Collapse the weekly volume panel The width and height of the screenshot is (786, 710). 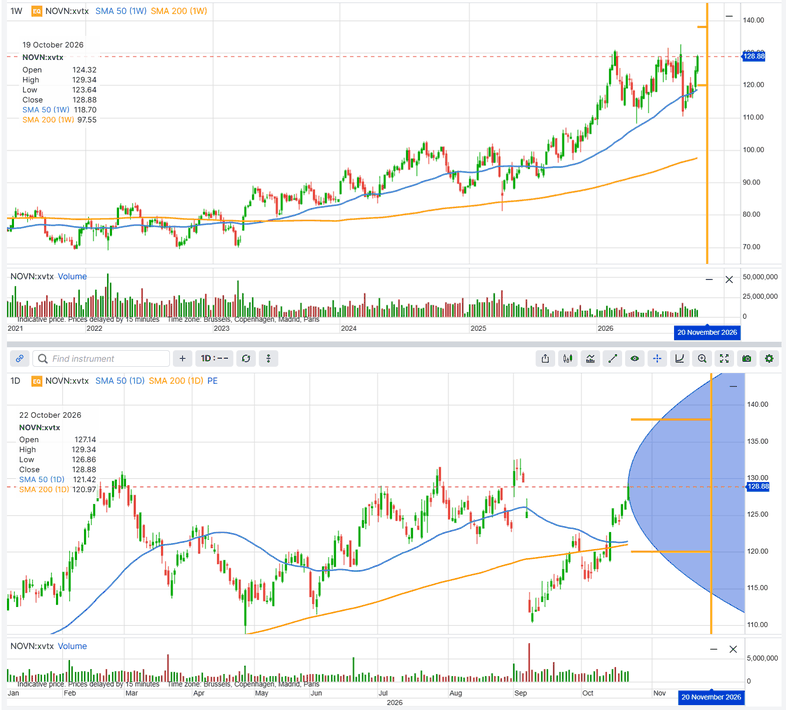point(709,279)
